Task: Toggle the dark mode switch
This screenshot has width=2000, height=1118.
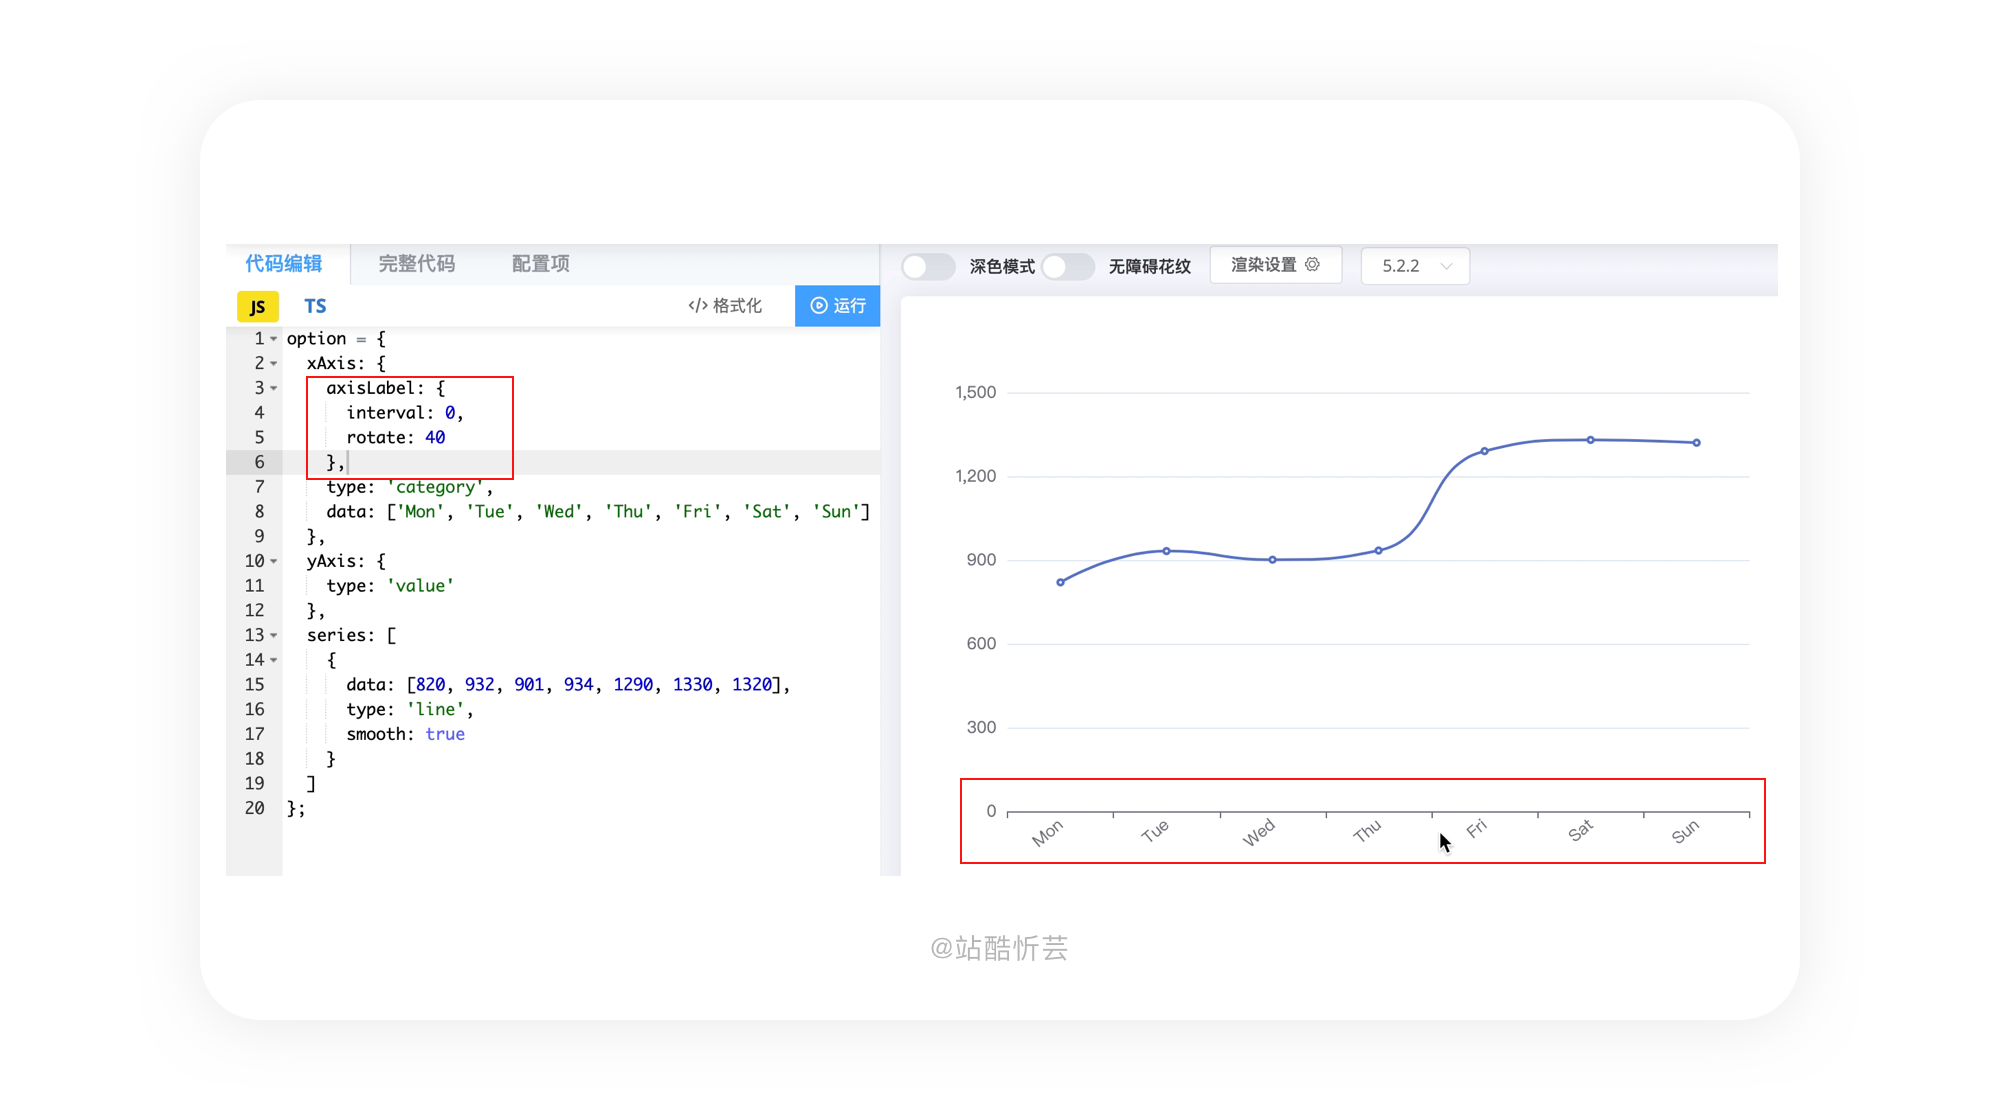Action: pos(927,266)
